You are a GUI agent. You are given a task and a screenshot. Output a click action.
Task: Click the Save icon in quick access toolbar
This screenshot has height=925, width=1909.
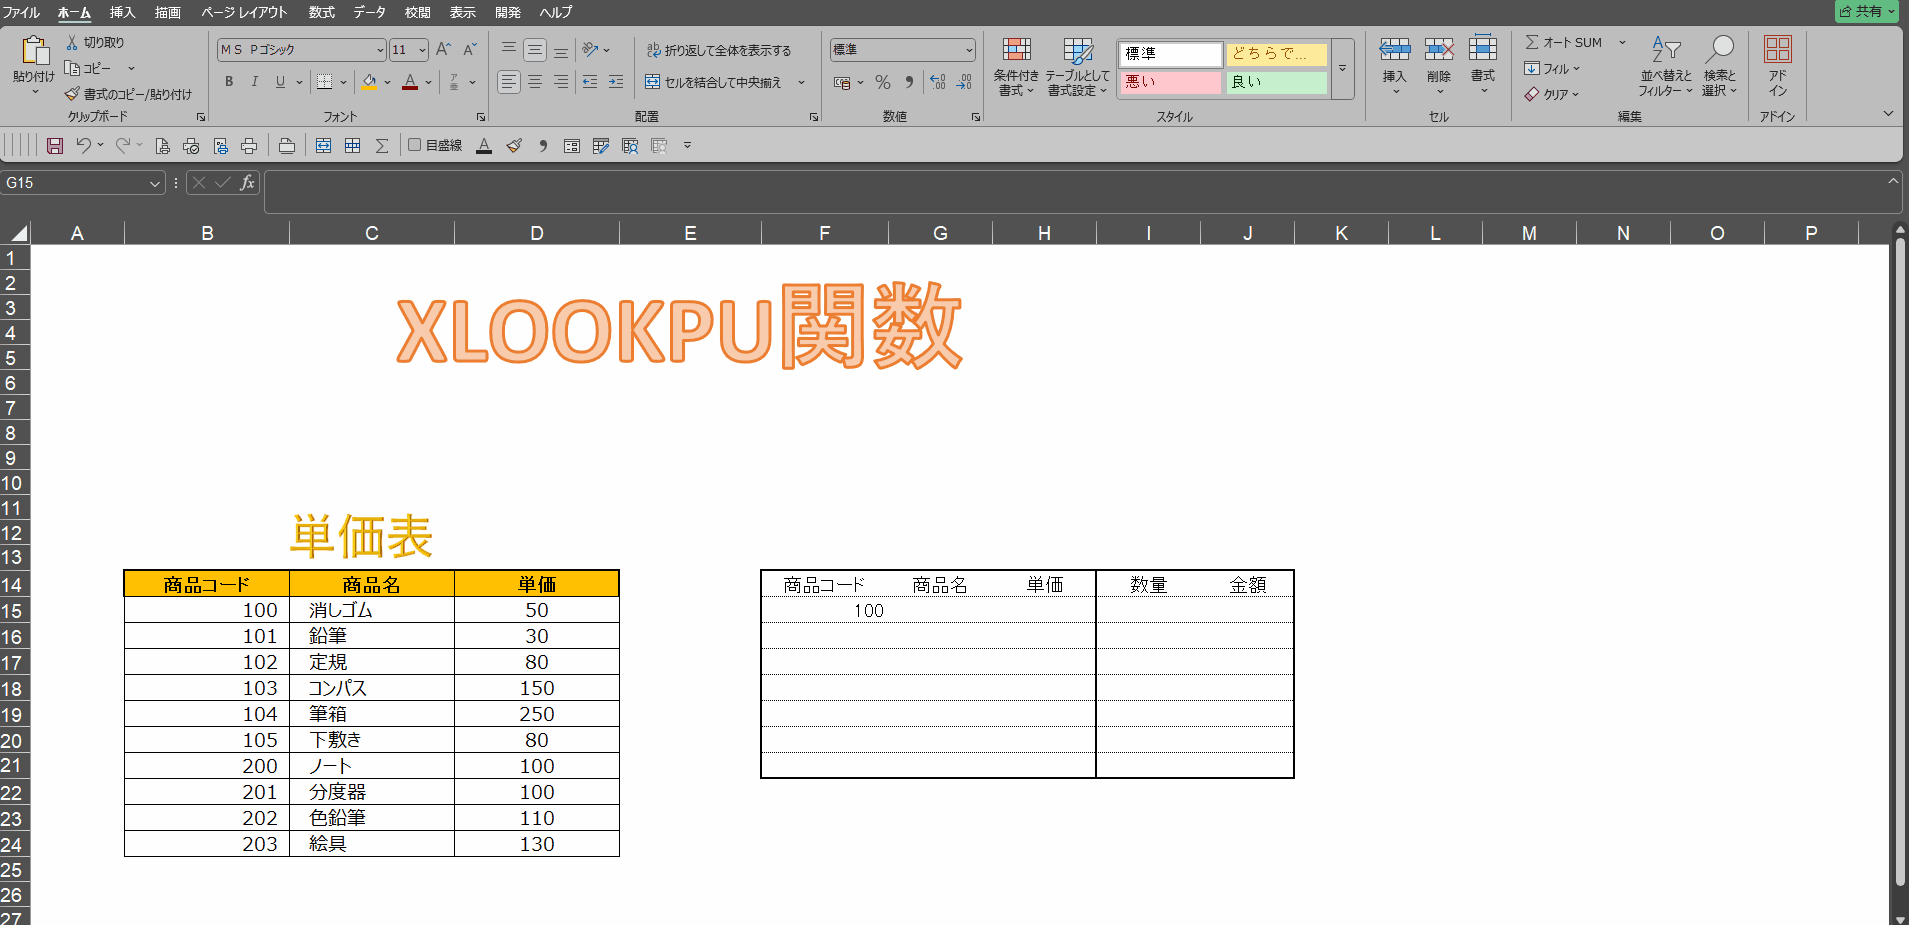[55, 146]
